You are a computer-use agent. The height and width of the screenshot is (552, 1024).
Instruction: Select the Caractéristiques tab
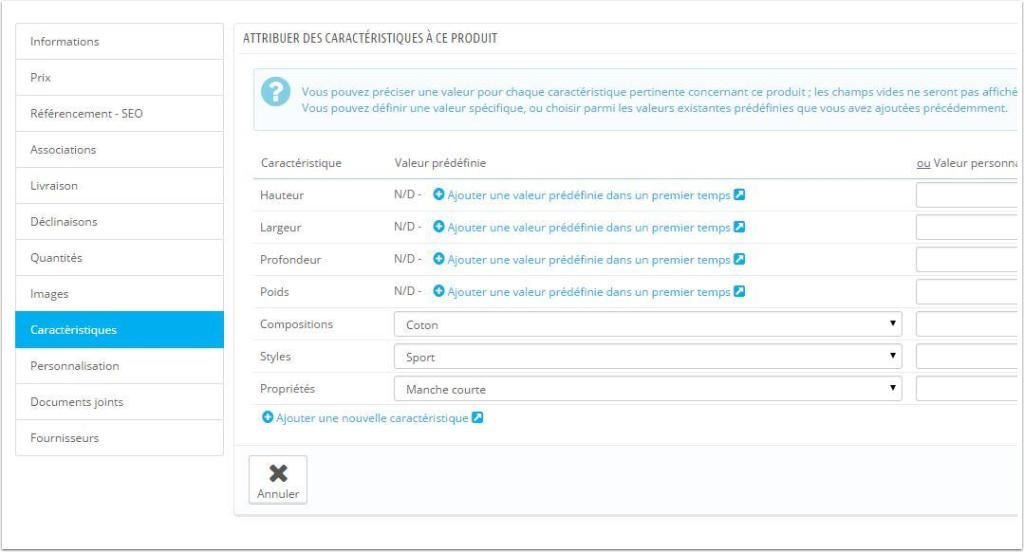120,330
